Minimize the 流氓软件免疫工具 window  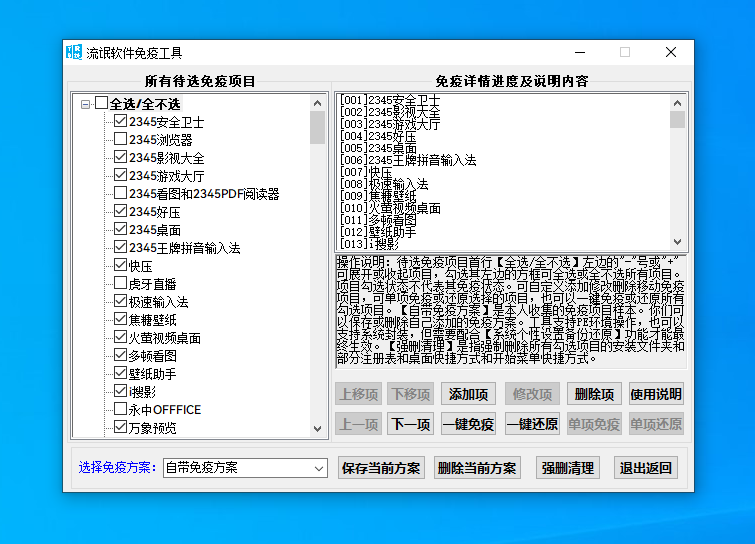pyautogui.click(x=580, y=52)
